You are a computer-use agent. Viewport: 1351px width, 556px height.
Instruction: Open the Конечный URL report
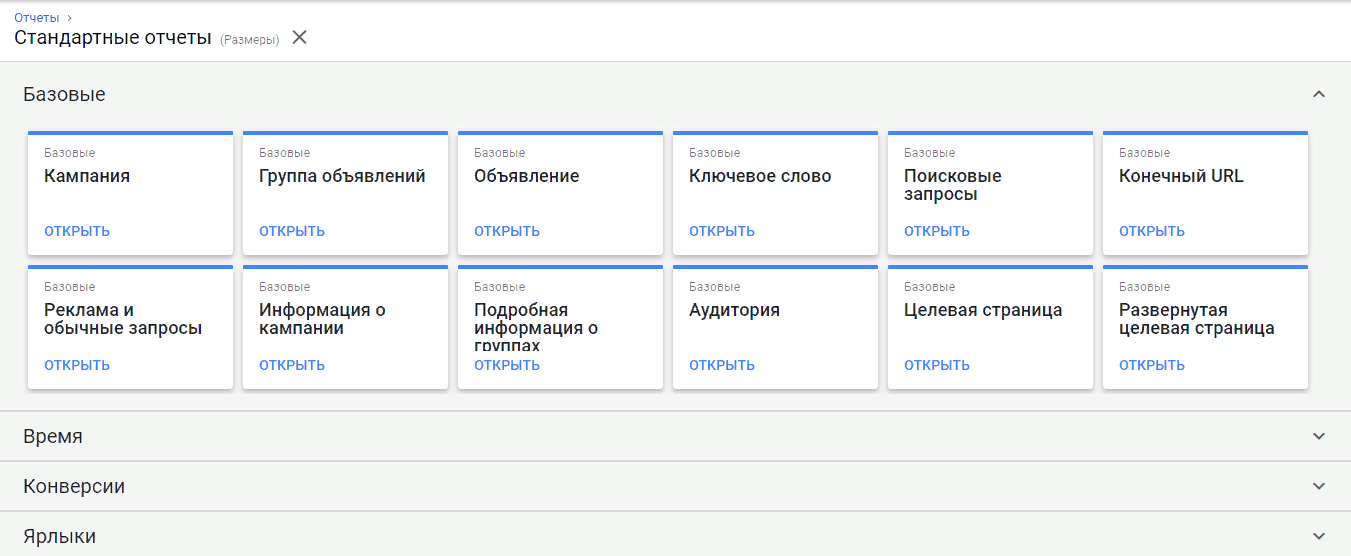pyautogui.click(x=1152, y=231)
